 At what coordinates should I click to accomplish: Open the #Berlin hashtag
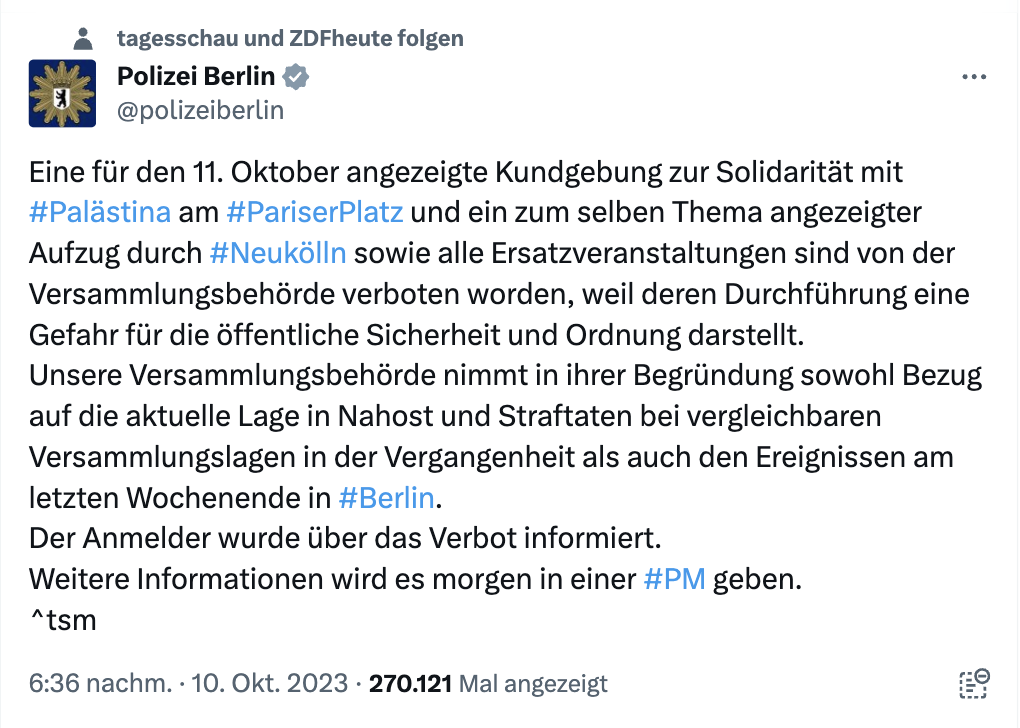[x=386, y=497]
